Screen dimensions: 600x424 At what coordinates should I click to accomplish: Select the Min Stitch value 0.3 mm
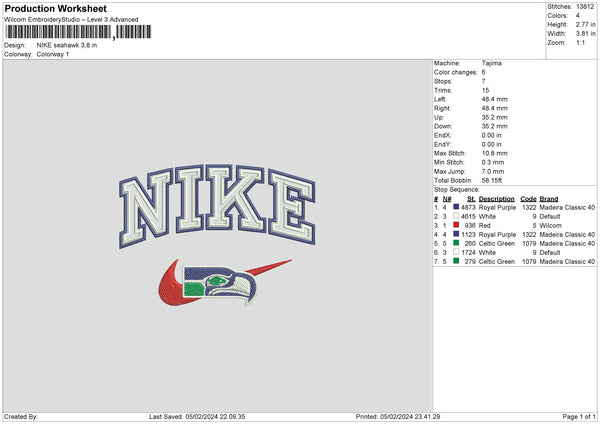pyautogui.click(x=493, y=162)
